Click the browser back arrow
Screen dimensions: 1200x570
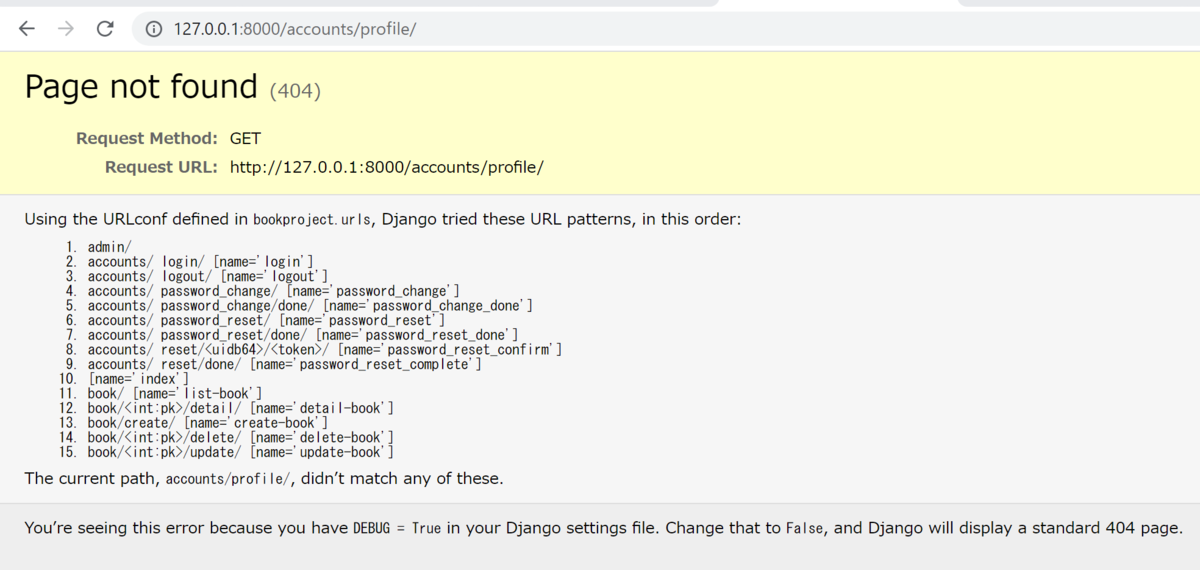coord(27,29)
